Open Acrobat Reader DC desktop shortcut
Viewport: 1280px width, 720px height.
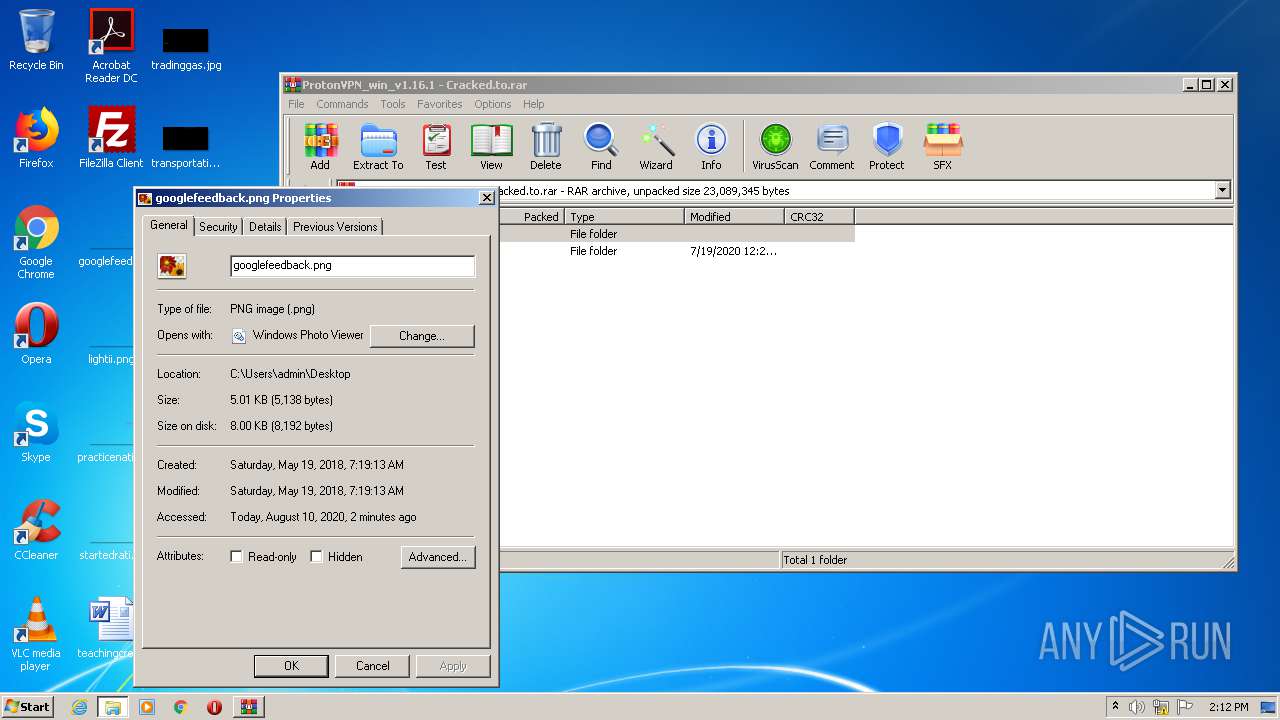point(111,46)
